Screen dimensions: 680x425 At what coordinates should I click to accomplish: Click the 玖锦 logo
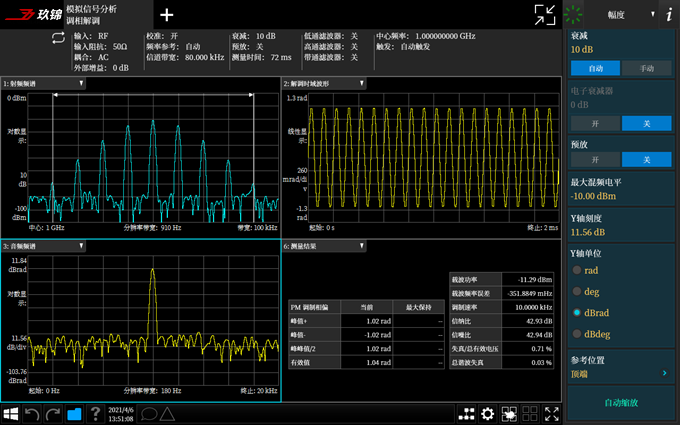[x=33, y=15]
